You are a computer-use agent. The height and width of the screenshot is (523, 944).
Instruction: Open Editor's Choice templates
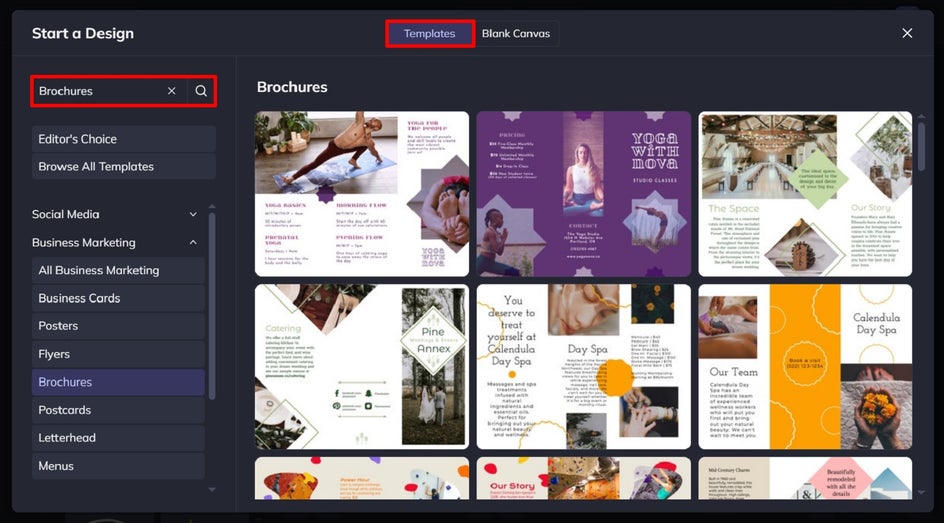pos(123,139)
